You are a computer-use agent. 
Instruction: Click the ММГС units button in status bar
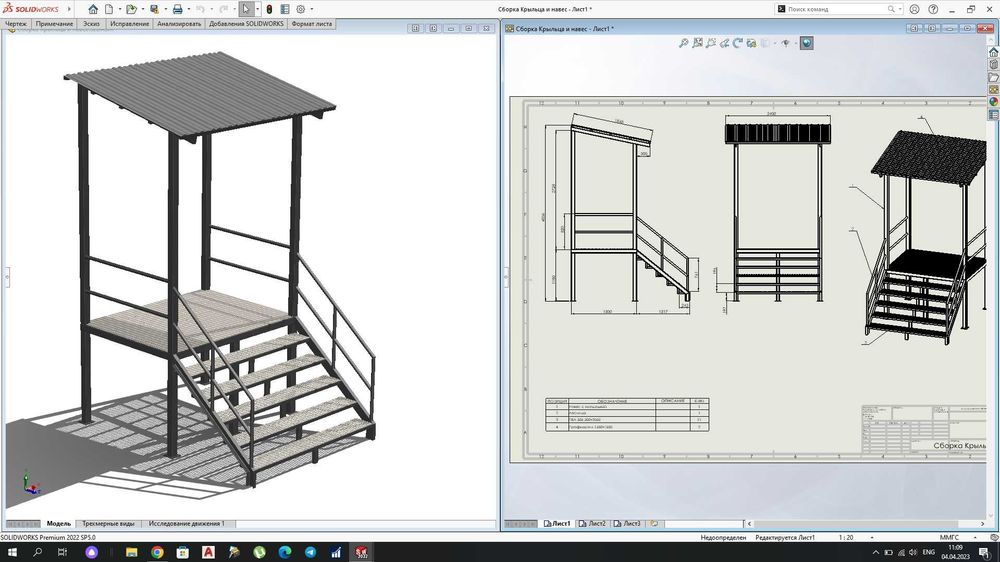949,537
